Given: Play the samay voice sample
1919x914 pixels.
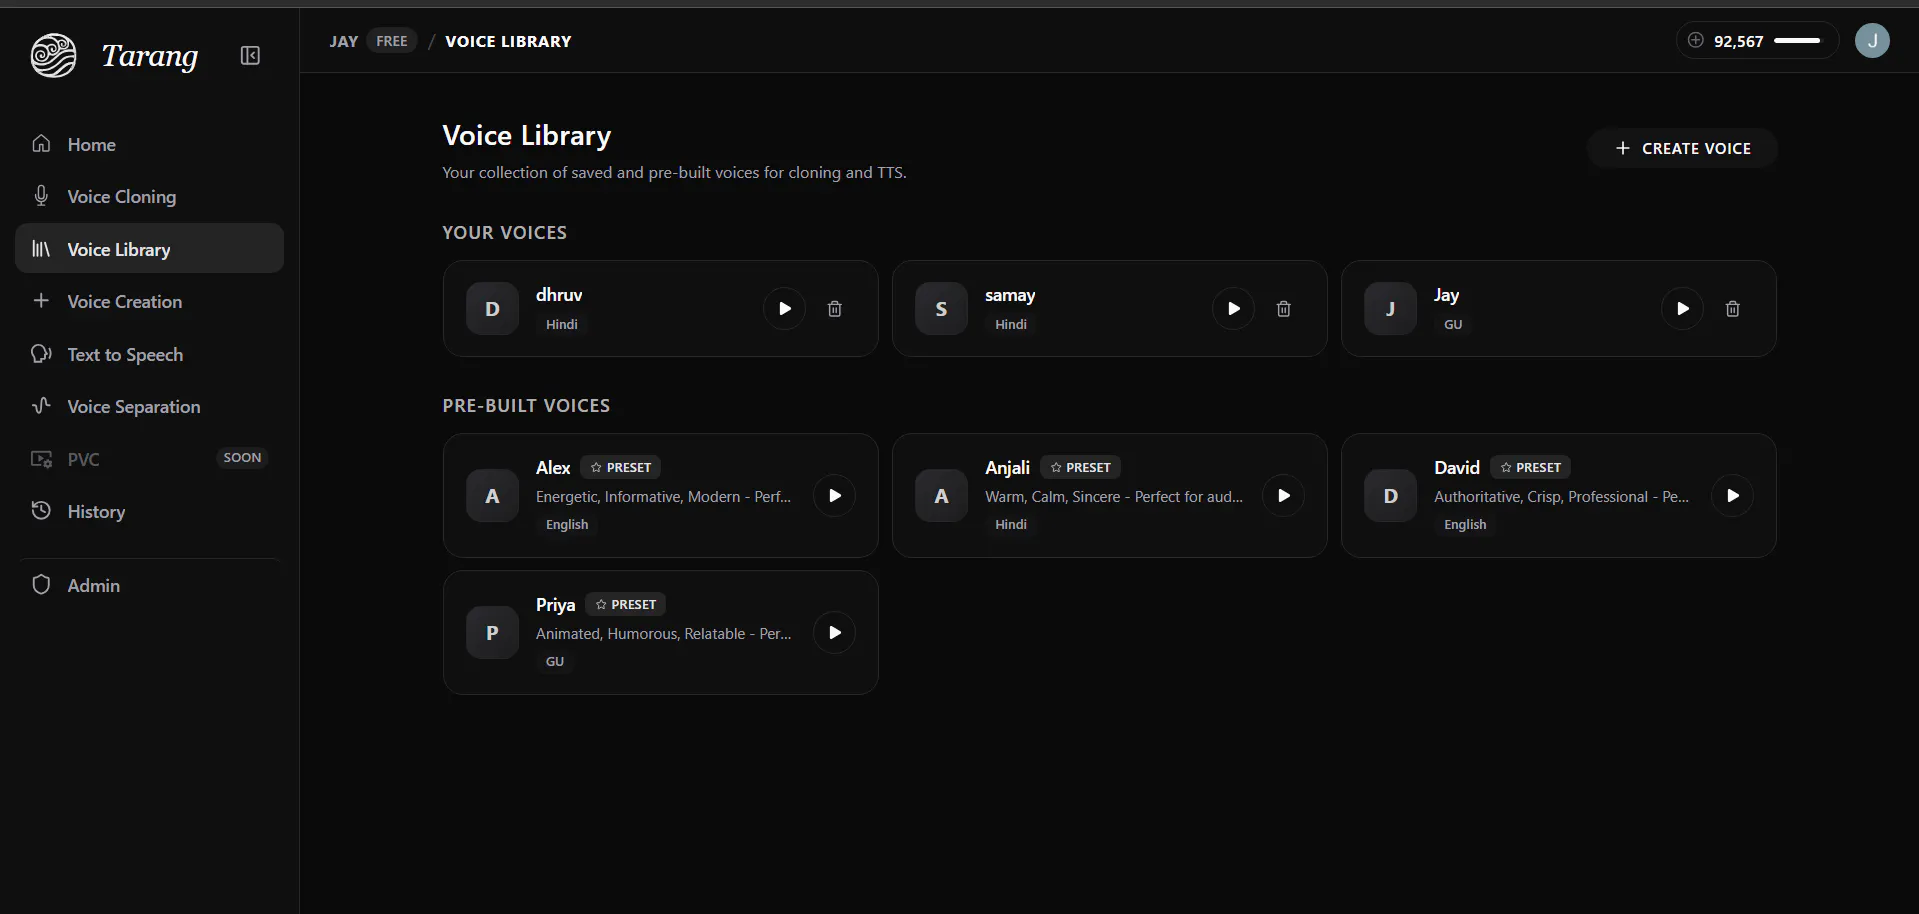Looking at the screenshot, I should (x=1234, y=309).
